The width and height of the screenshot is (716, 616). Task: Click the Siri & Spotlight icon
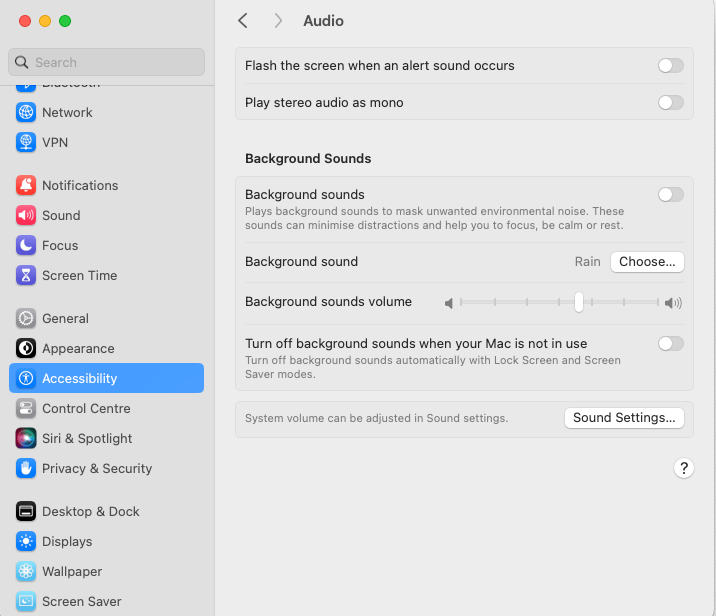[x=26, y=439]
